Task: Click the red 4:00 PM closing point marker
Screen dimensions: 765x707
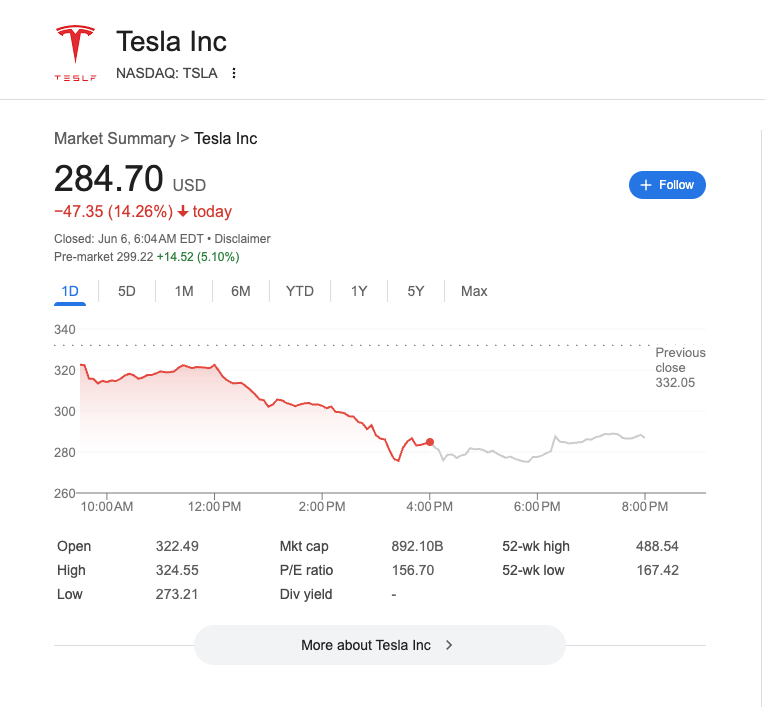Action: click(x=430, y=442)
